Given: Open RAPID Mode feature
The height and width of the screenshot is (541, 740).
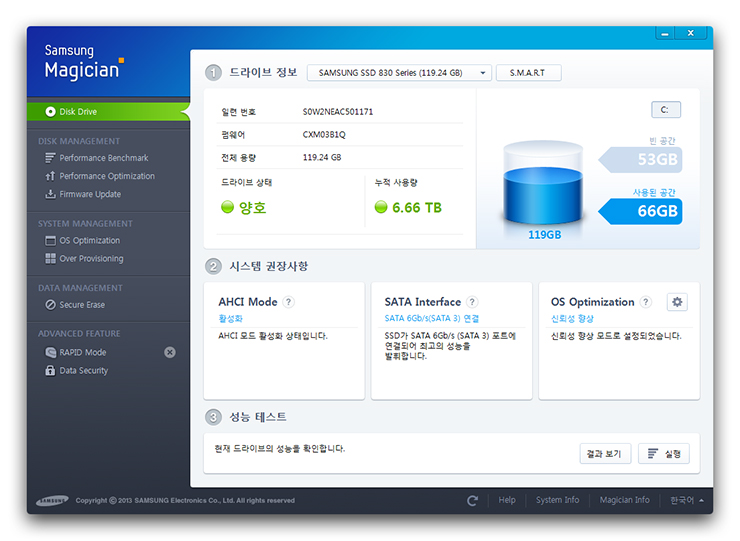Looking at the screenshot, I should (83, 352).
